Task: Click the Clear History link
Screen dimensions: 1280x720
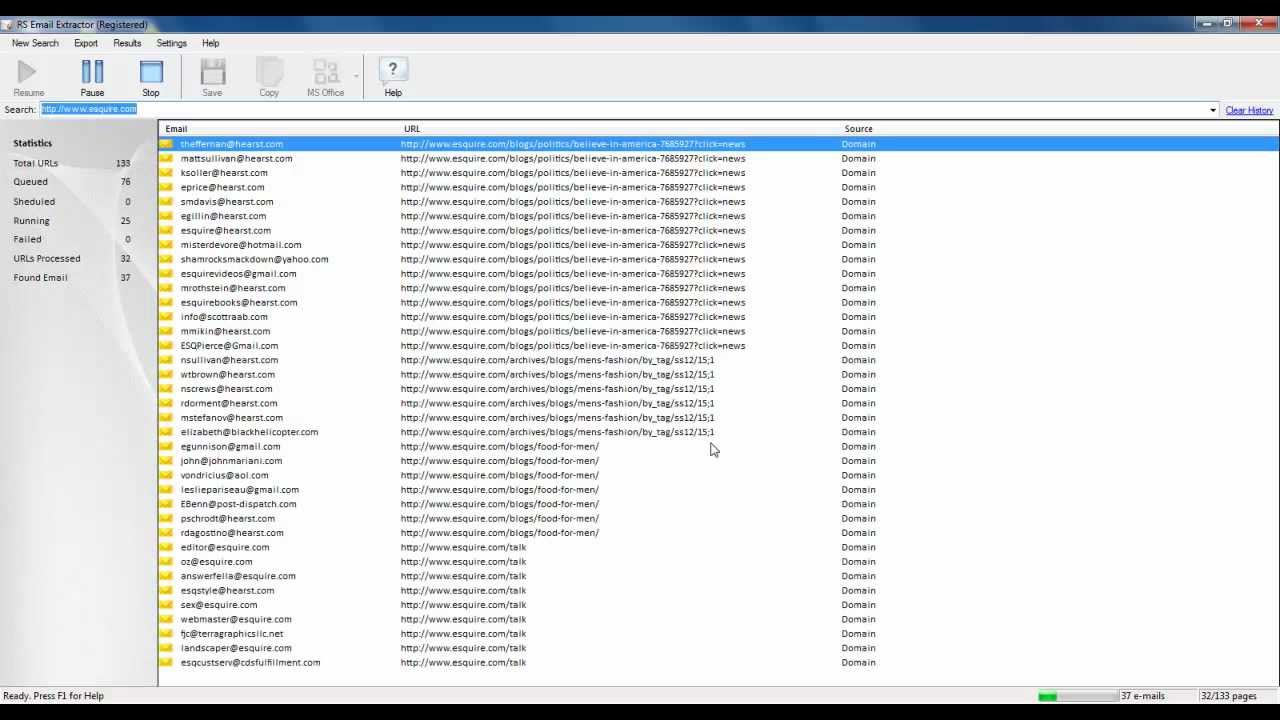Action: pyautogui.click(x=1249, y=110)
